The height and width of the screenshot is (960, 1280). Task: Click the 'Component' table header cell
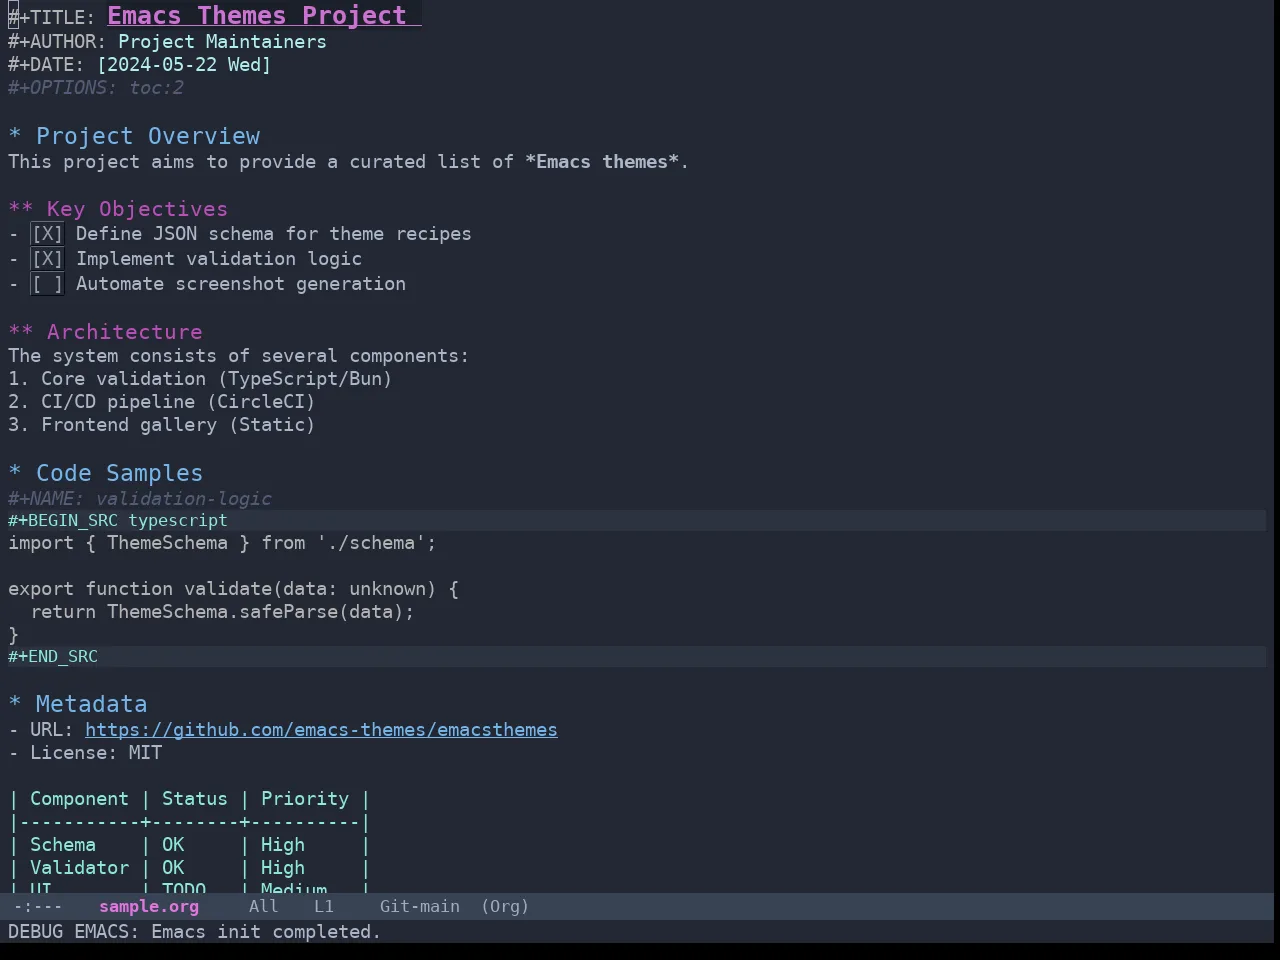(x=79, y=799)
